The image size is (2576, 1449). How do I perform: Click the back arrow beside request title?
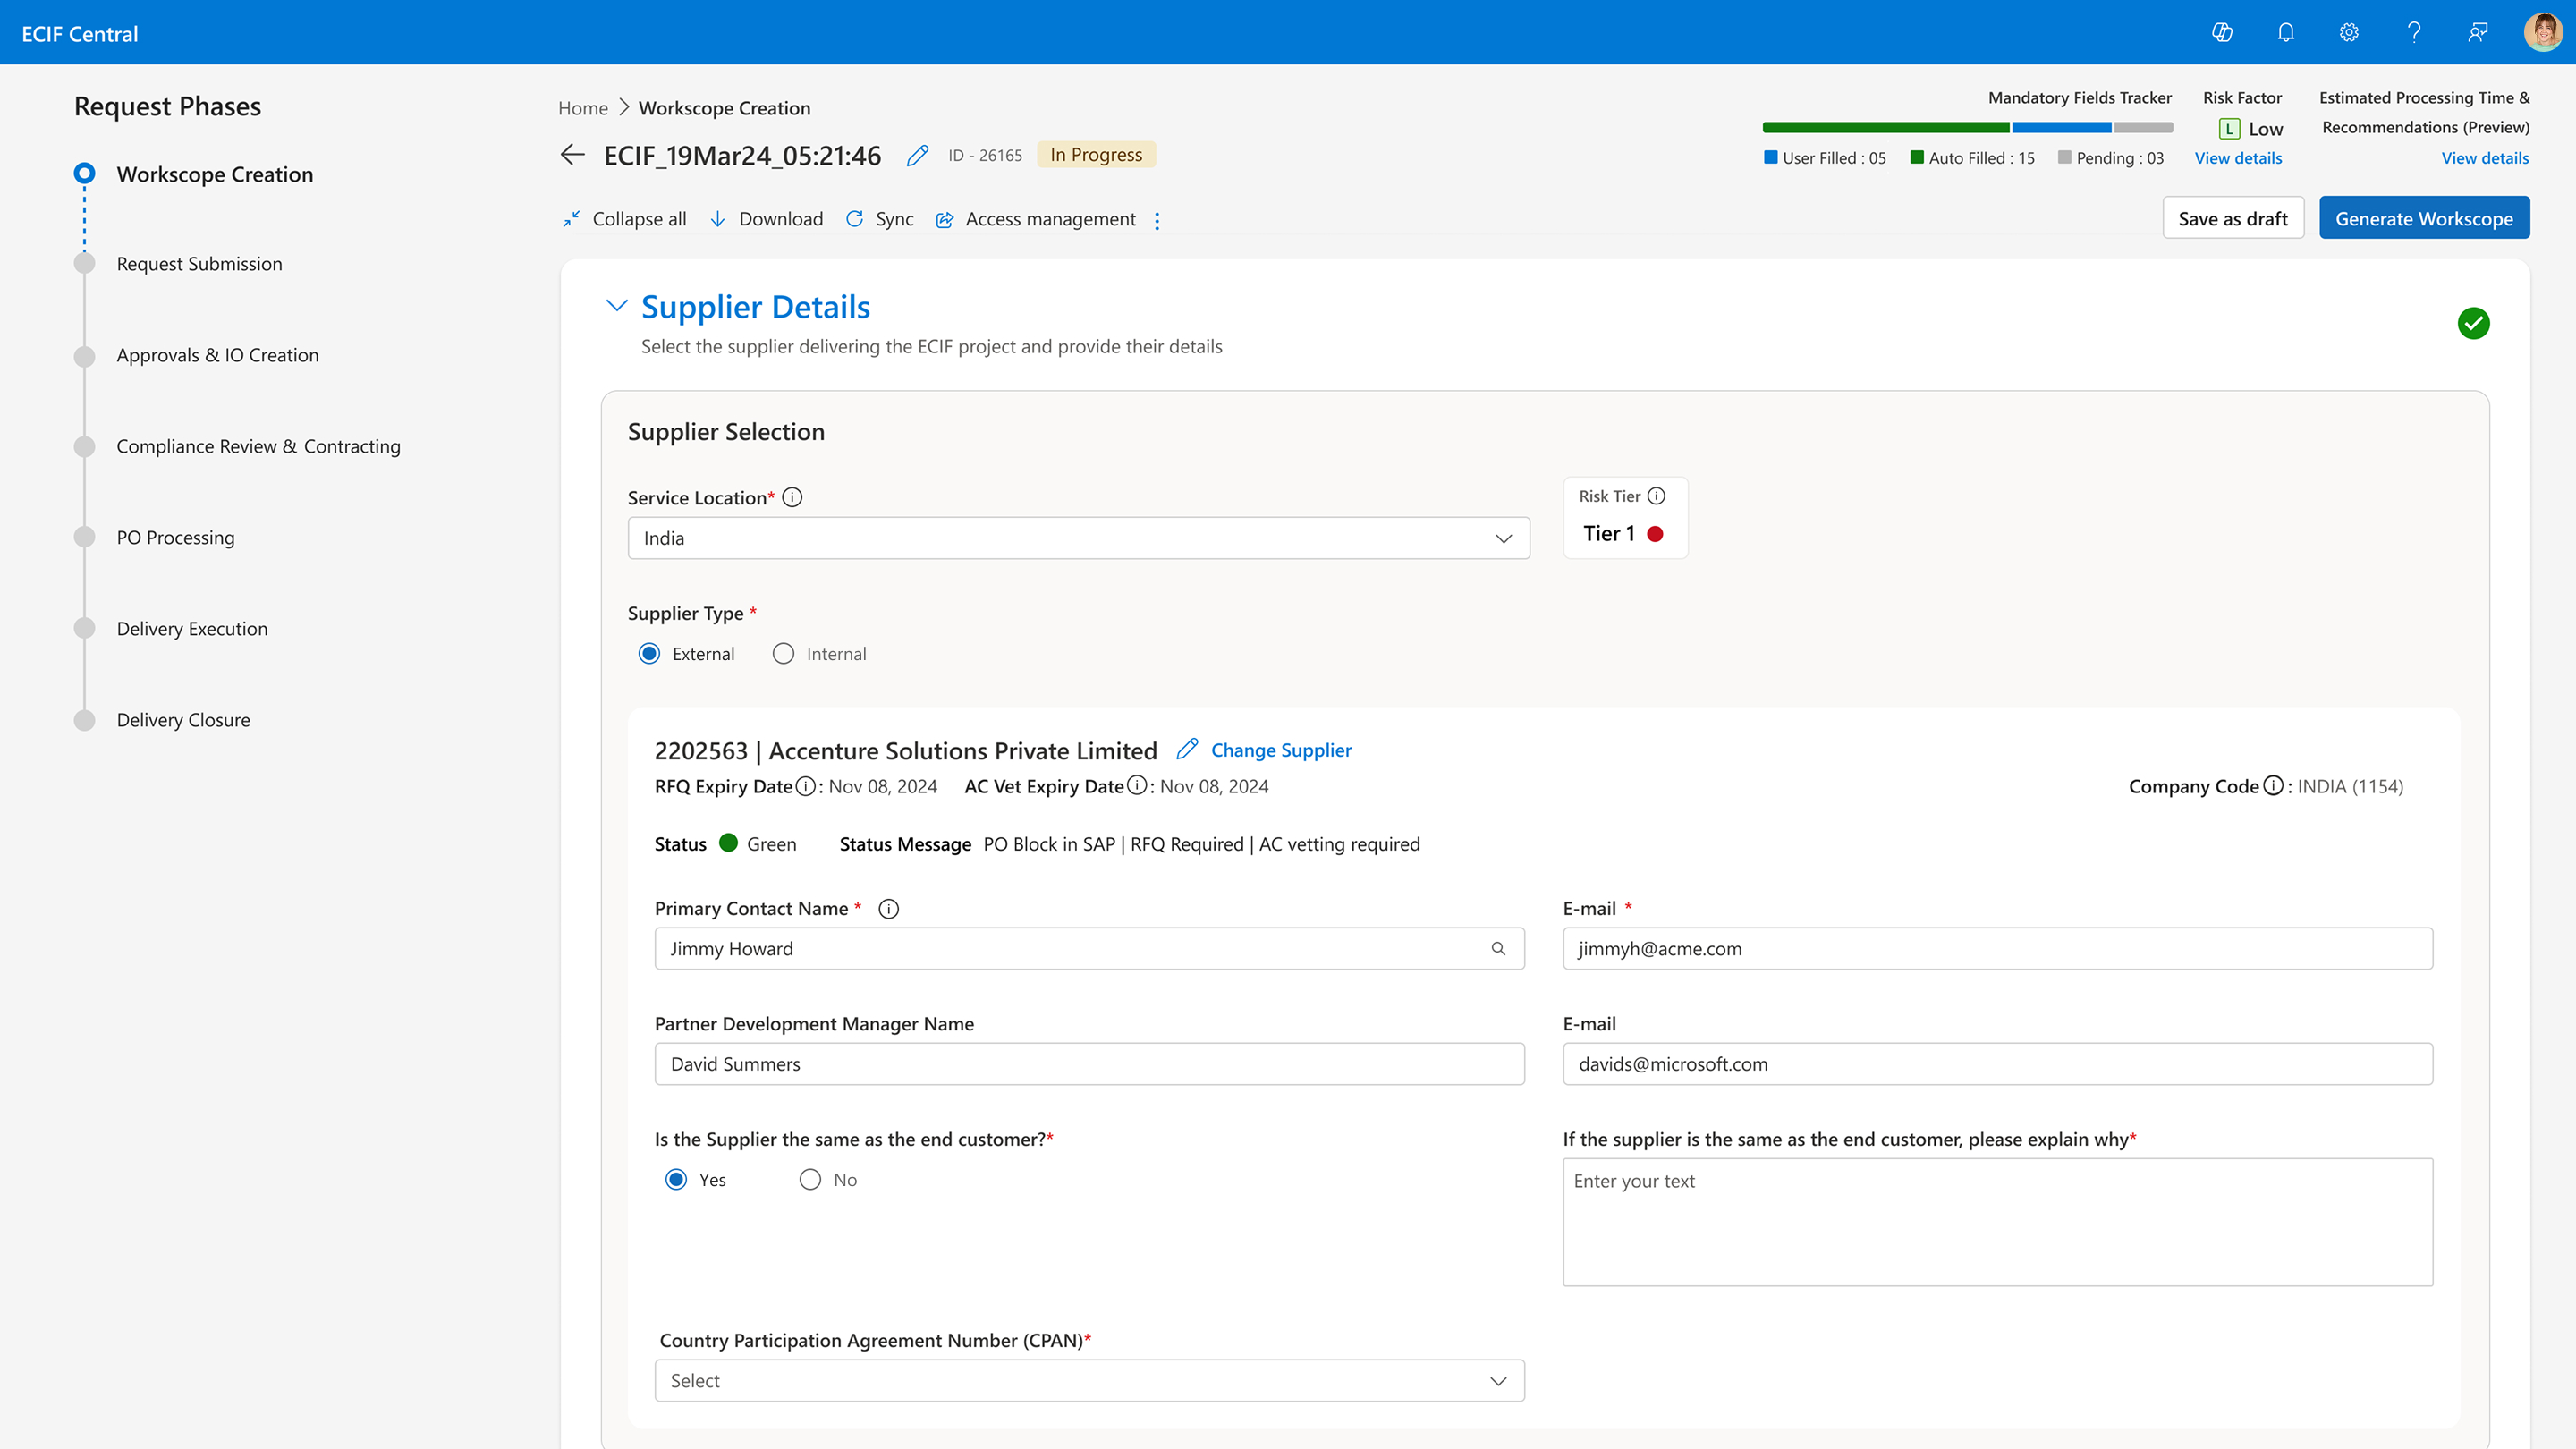(x=572, y=155)
